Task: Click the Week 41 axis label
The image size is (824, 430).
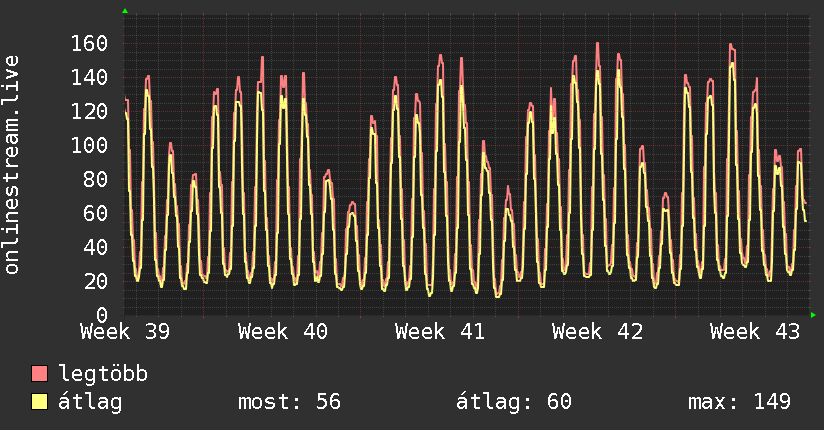Action: [x=440, y=332]
